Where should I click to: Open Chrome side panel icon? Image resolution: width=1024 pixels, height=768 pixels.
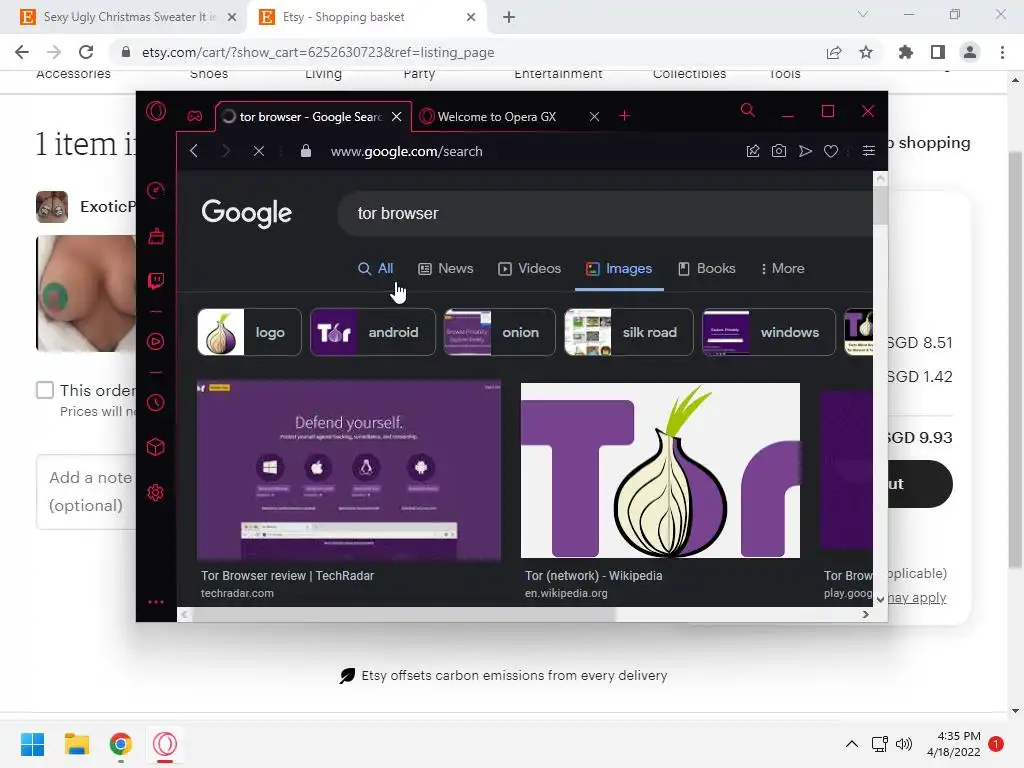click(x=938, y=52)
